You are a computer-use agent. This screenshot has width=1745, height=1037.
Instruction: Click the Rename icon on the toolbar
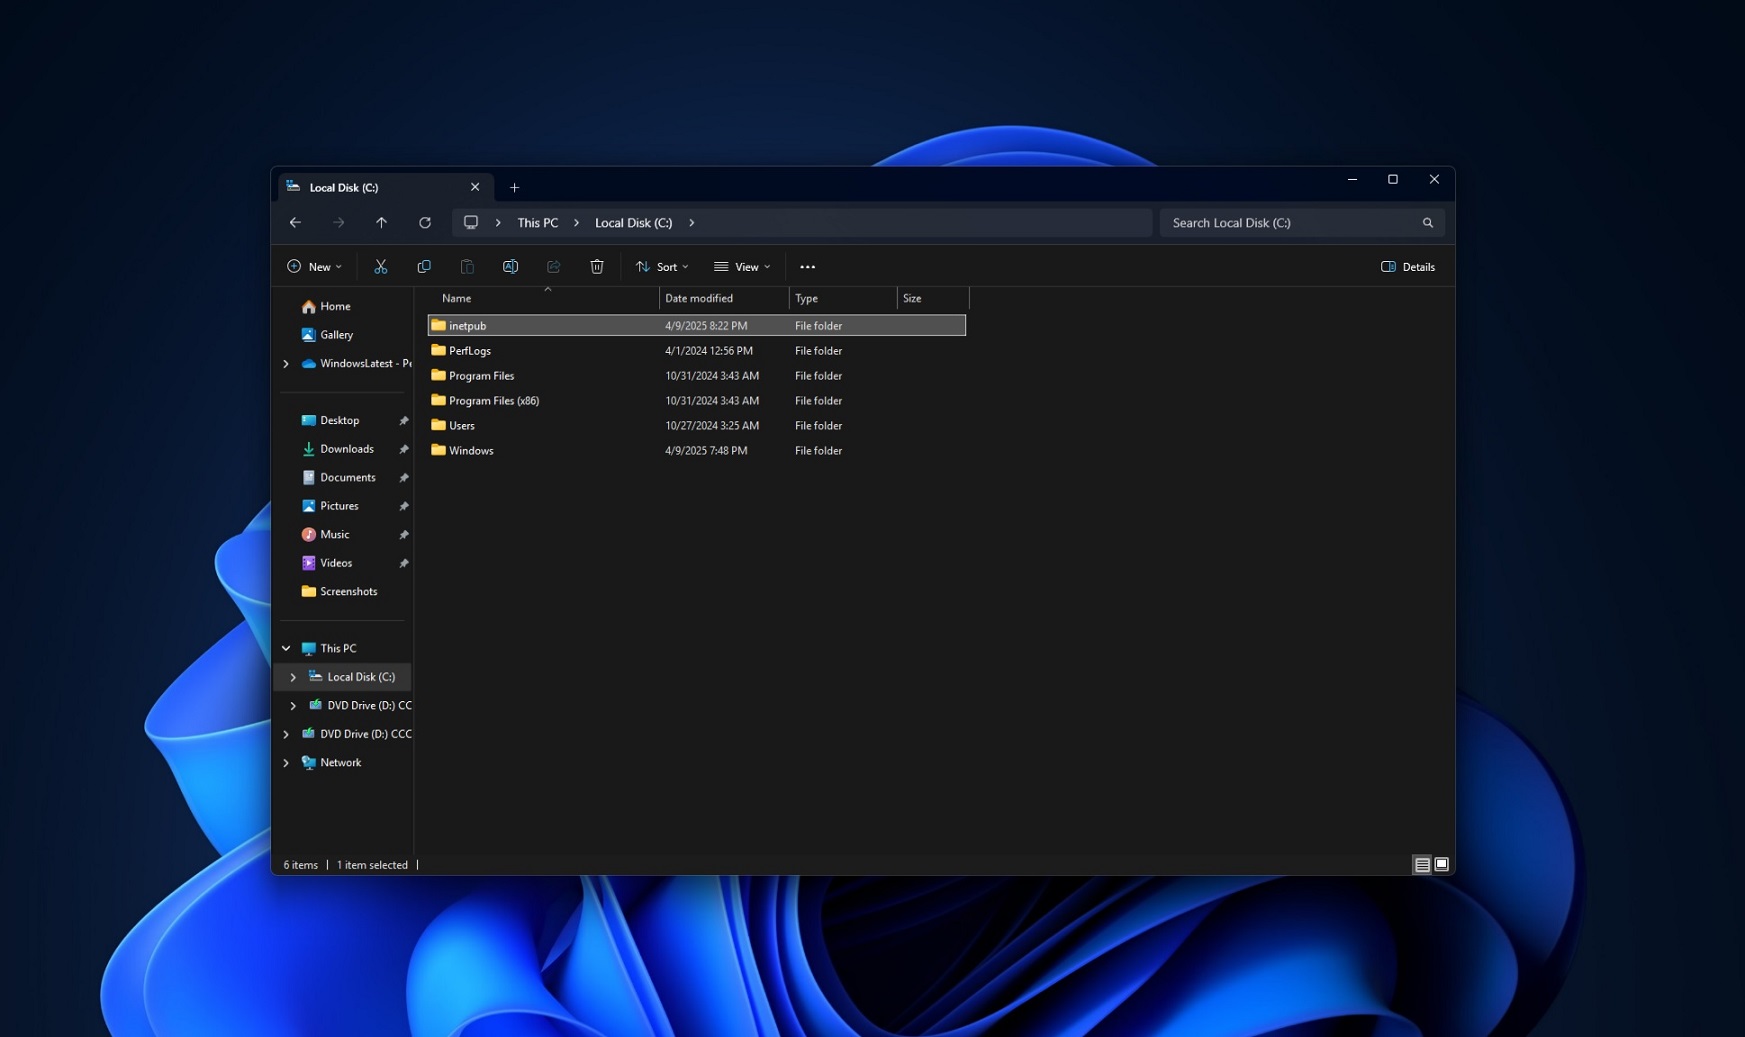pyautogui.click(x=510, y=266)
